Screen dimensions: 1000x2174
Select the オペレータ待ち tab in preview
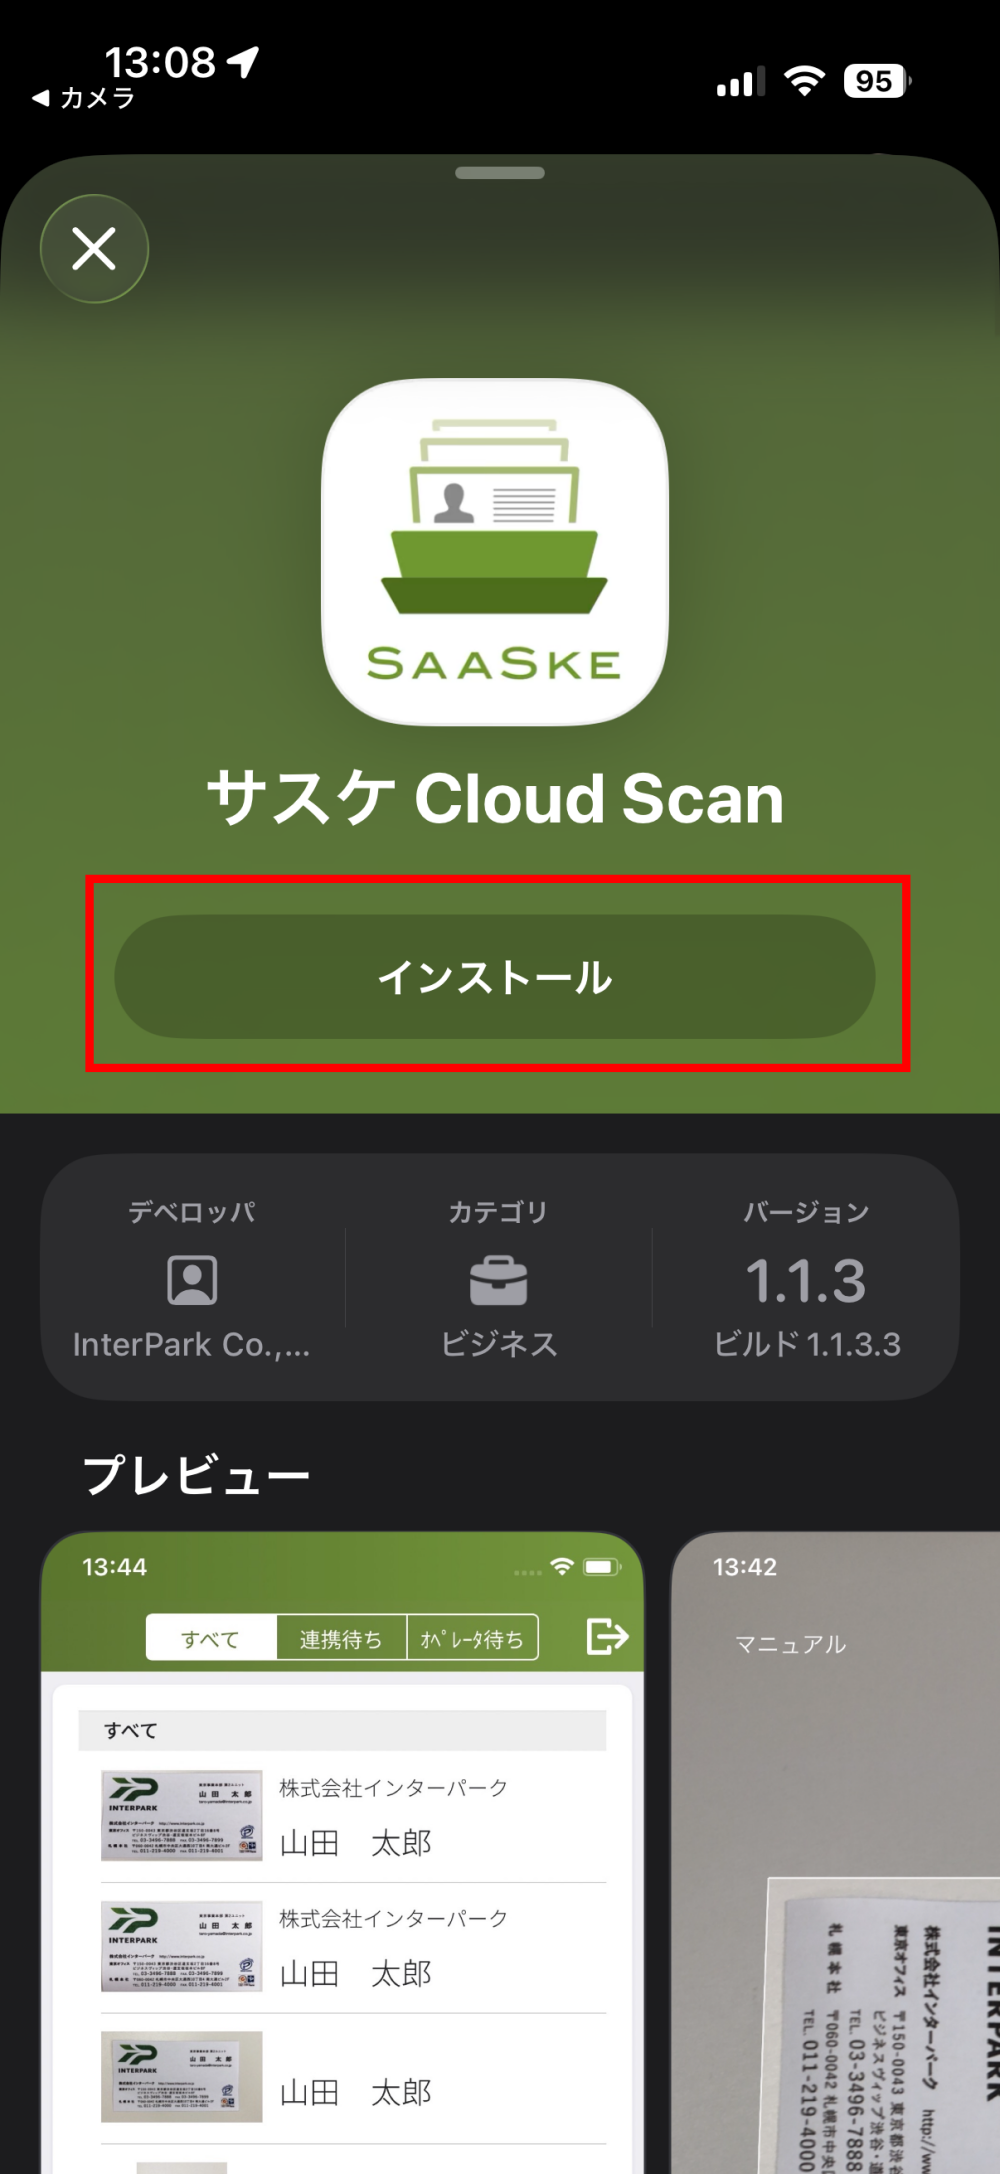472,1638
